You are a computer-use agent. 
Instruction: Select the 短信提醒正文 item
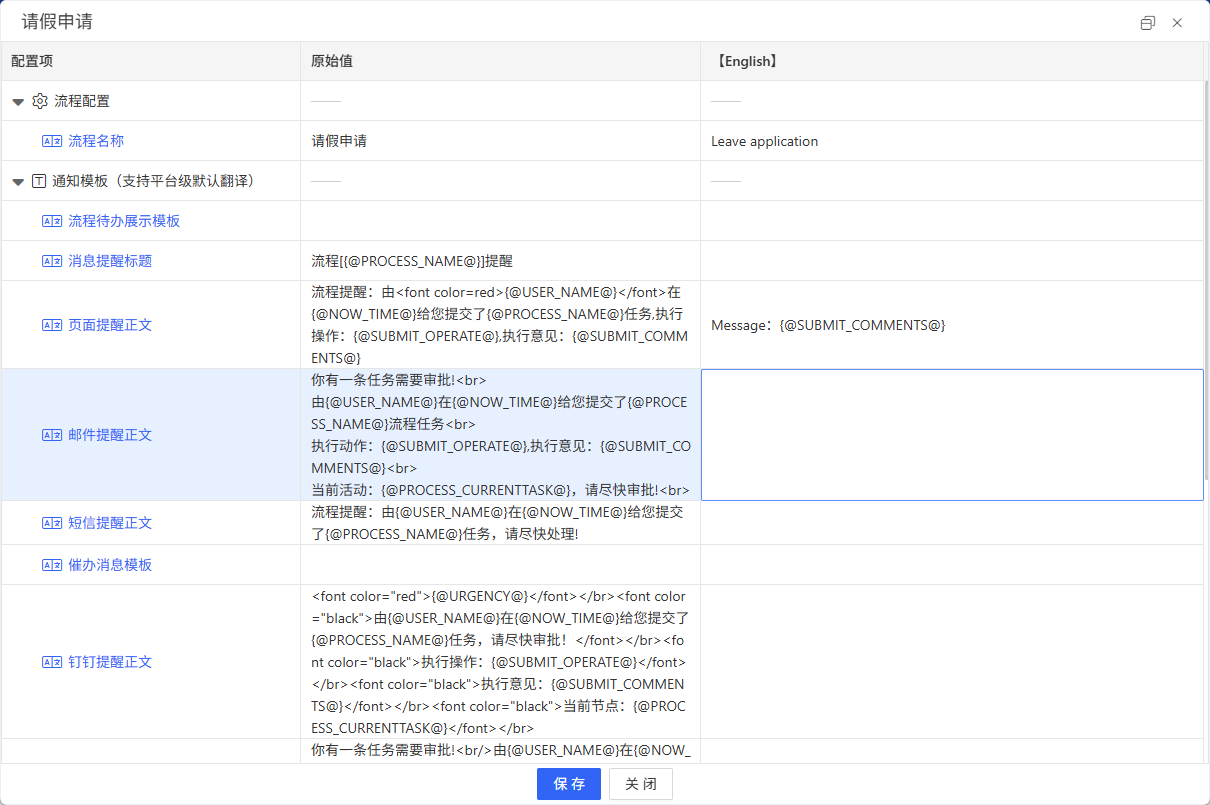click(x=110, y=523)
